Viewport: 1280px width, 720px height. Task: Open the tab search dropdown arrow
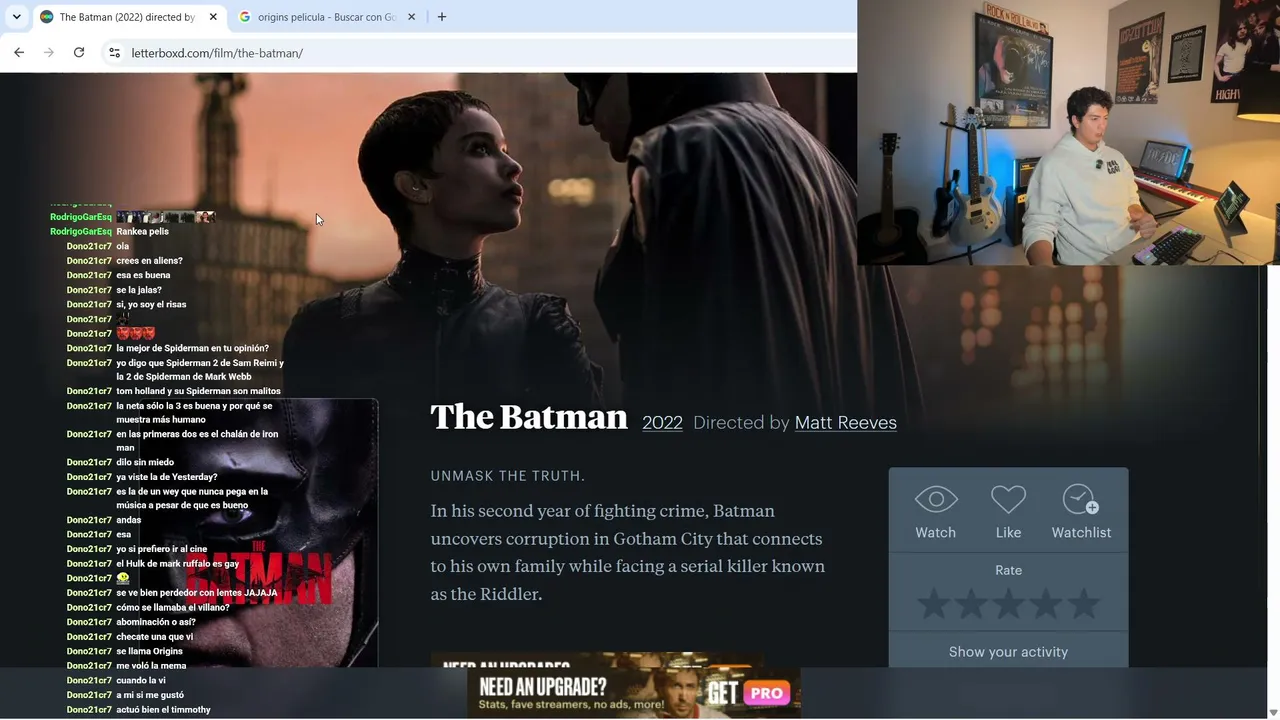(x=16, y=17)
